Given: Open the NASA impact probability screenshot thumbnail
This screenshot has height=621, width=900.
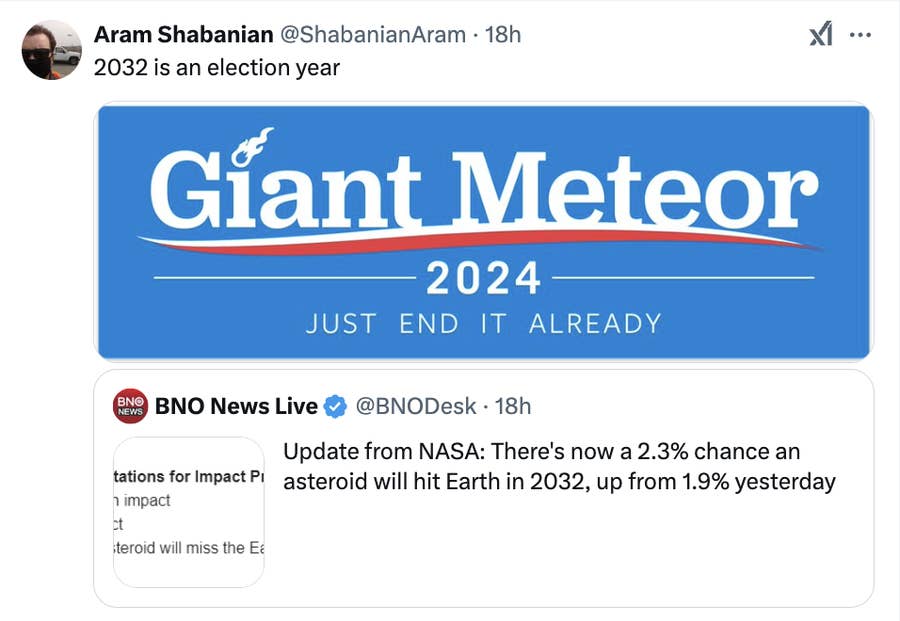Looking at the screenshot, I should tap(188, 510).
